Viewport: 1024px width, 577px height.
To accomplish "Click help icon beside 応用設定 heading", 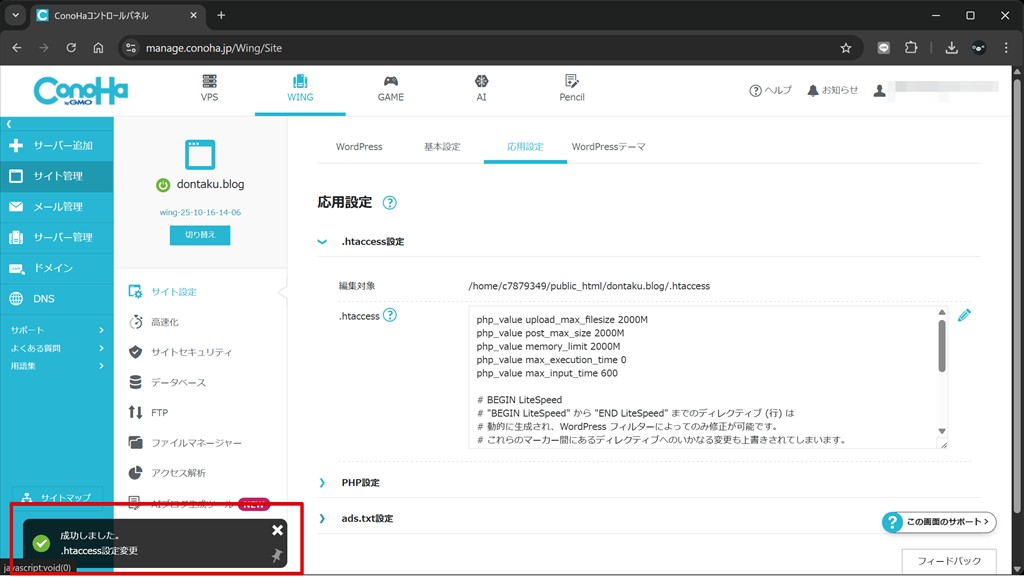I will (x=389, y=202).
